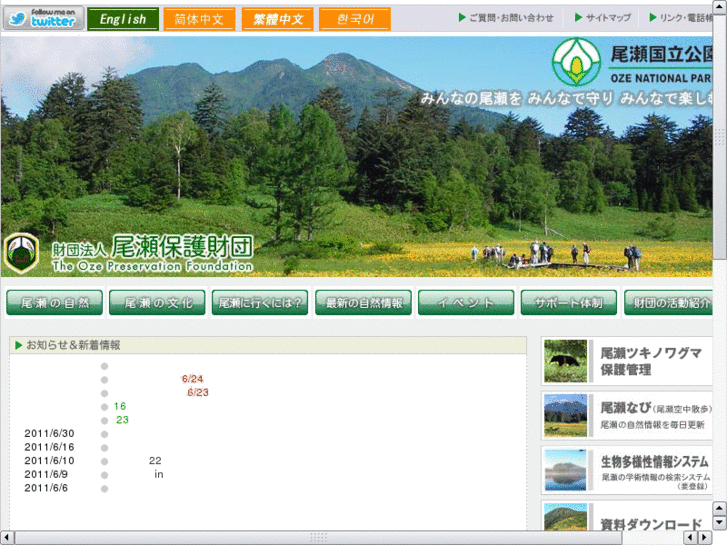The width and height of the screenshot is (727, 545).
Task: Click the green arrow before リンク・電話帳
Action: click(653, 18)
